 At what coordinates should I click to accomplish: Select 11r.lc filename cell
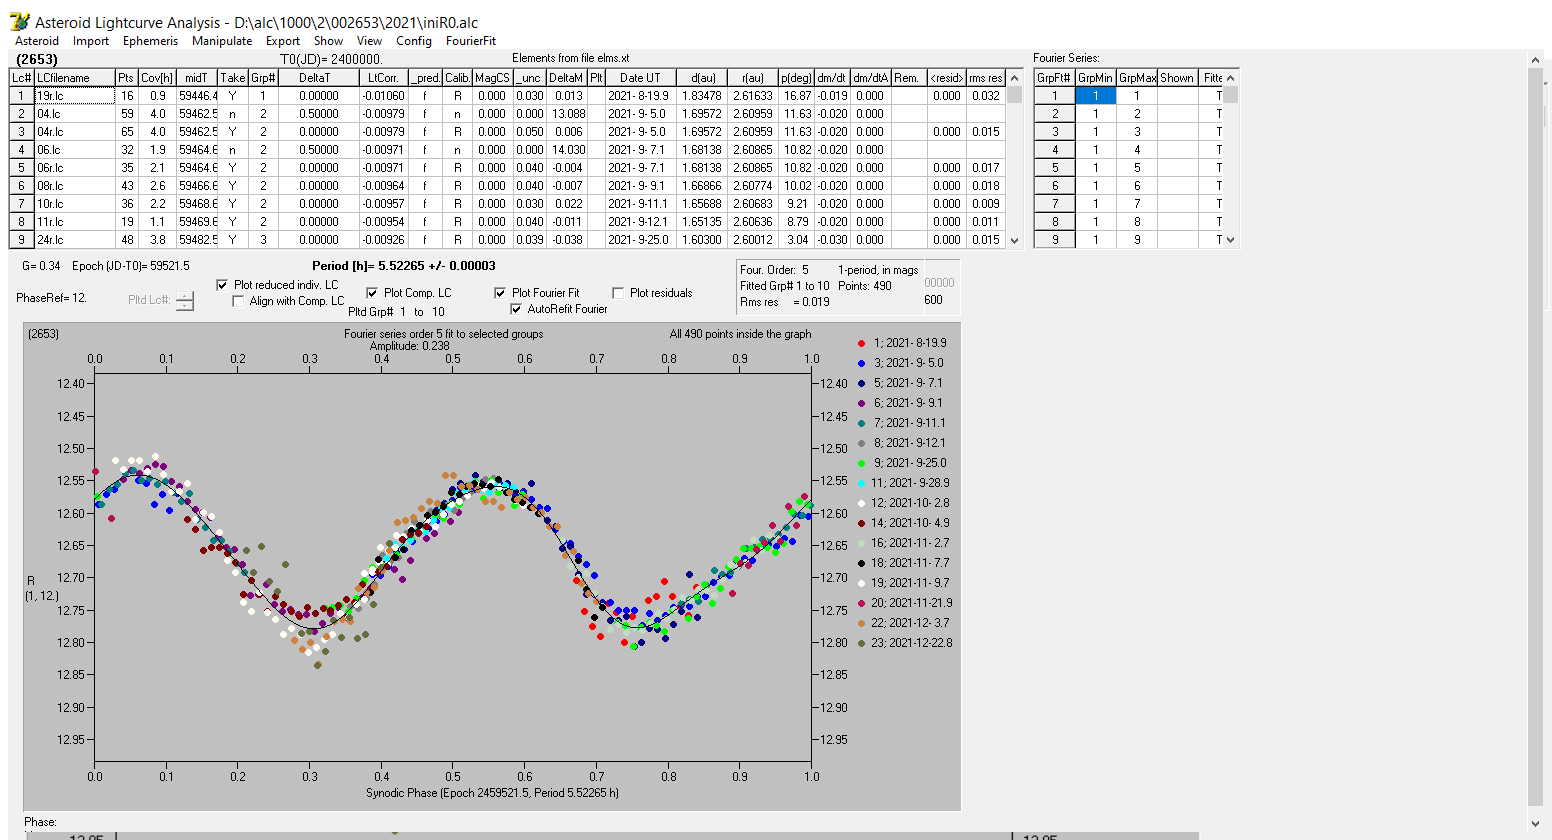coord(74,222)
